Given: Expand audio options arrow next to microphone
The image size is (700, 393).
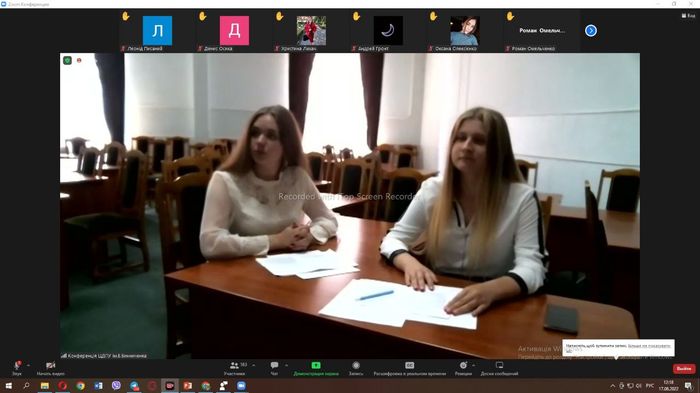Looking at the screenshot, I should (x=29, y=365).
